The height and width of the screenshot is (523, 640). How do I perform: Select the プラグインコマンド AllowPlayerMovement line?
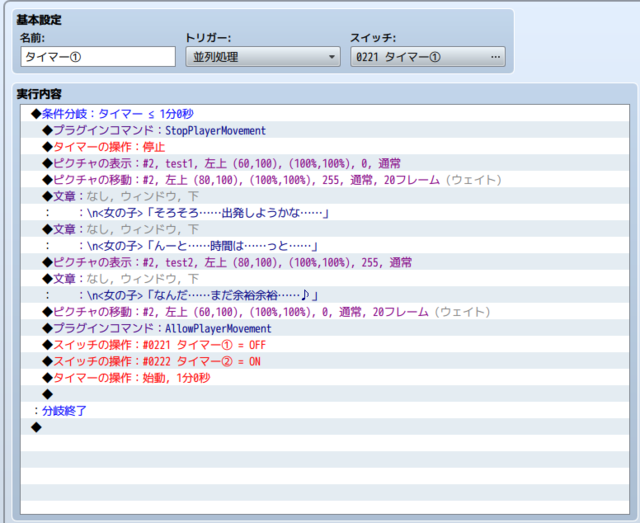325,328
